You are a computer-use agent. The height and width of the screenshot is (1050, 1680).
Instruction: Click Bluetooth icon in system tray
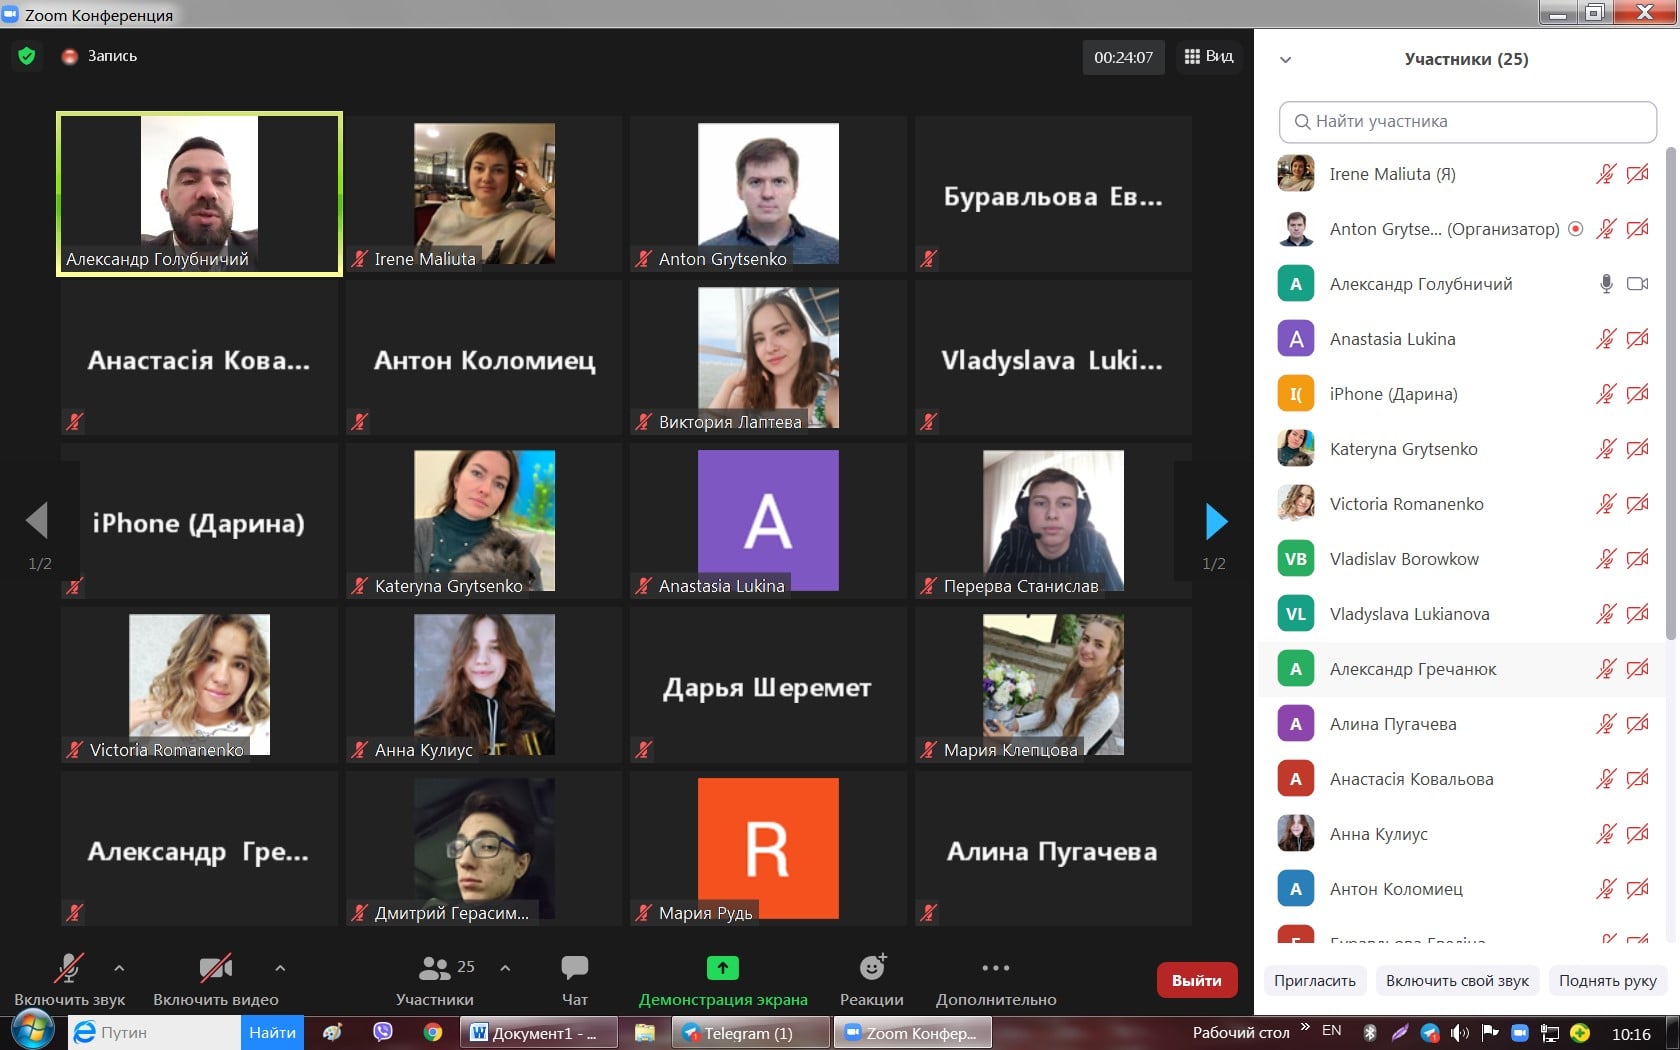pyautogui.click(x=1370, y=1032)
